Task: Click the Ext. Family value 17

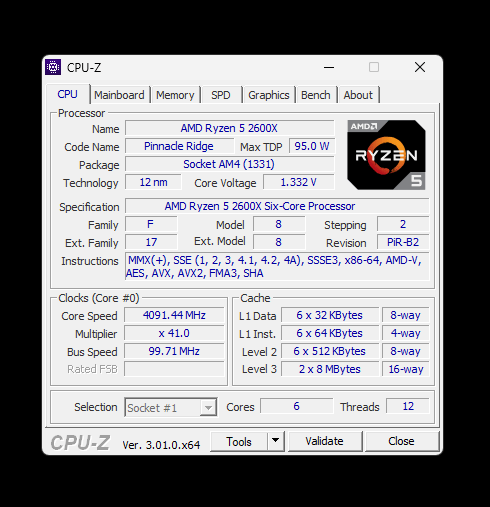Action: 151,242
